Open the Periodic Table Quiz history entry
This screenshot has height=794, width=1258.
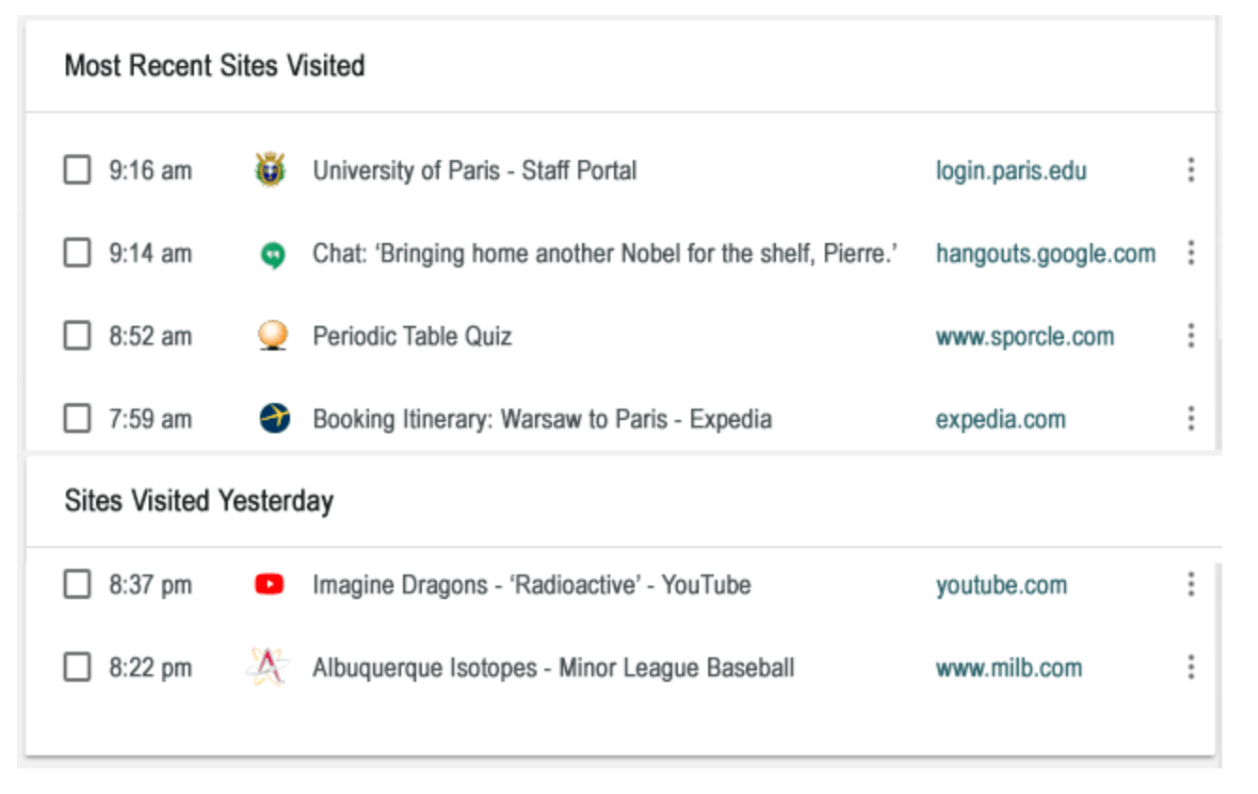point(412,336)
